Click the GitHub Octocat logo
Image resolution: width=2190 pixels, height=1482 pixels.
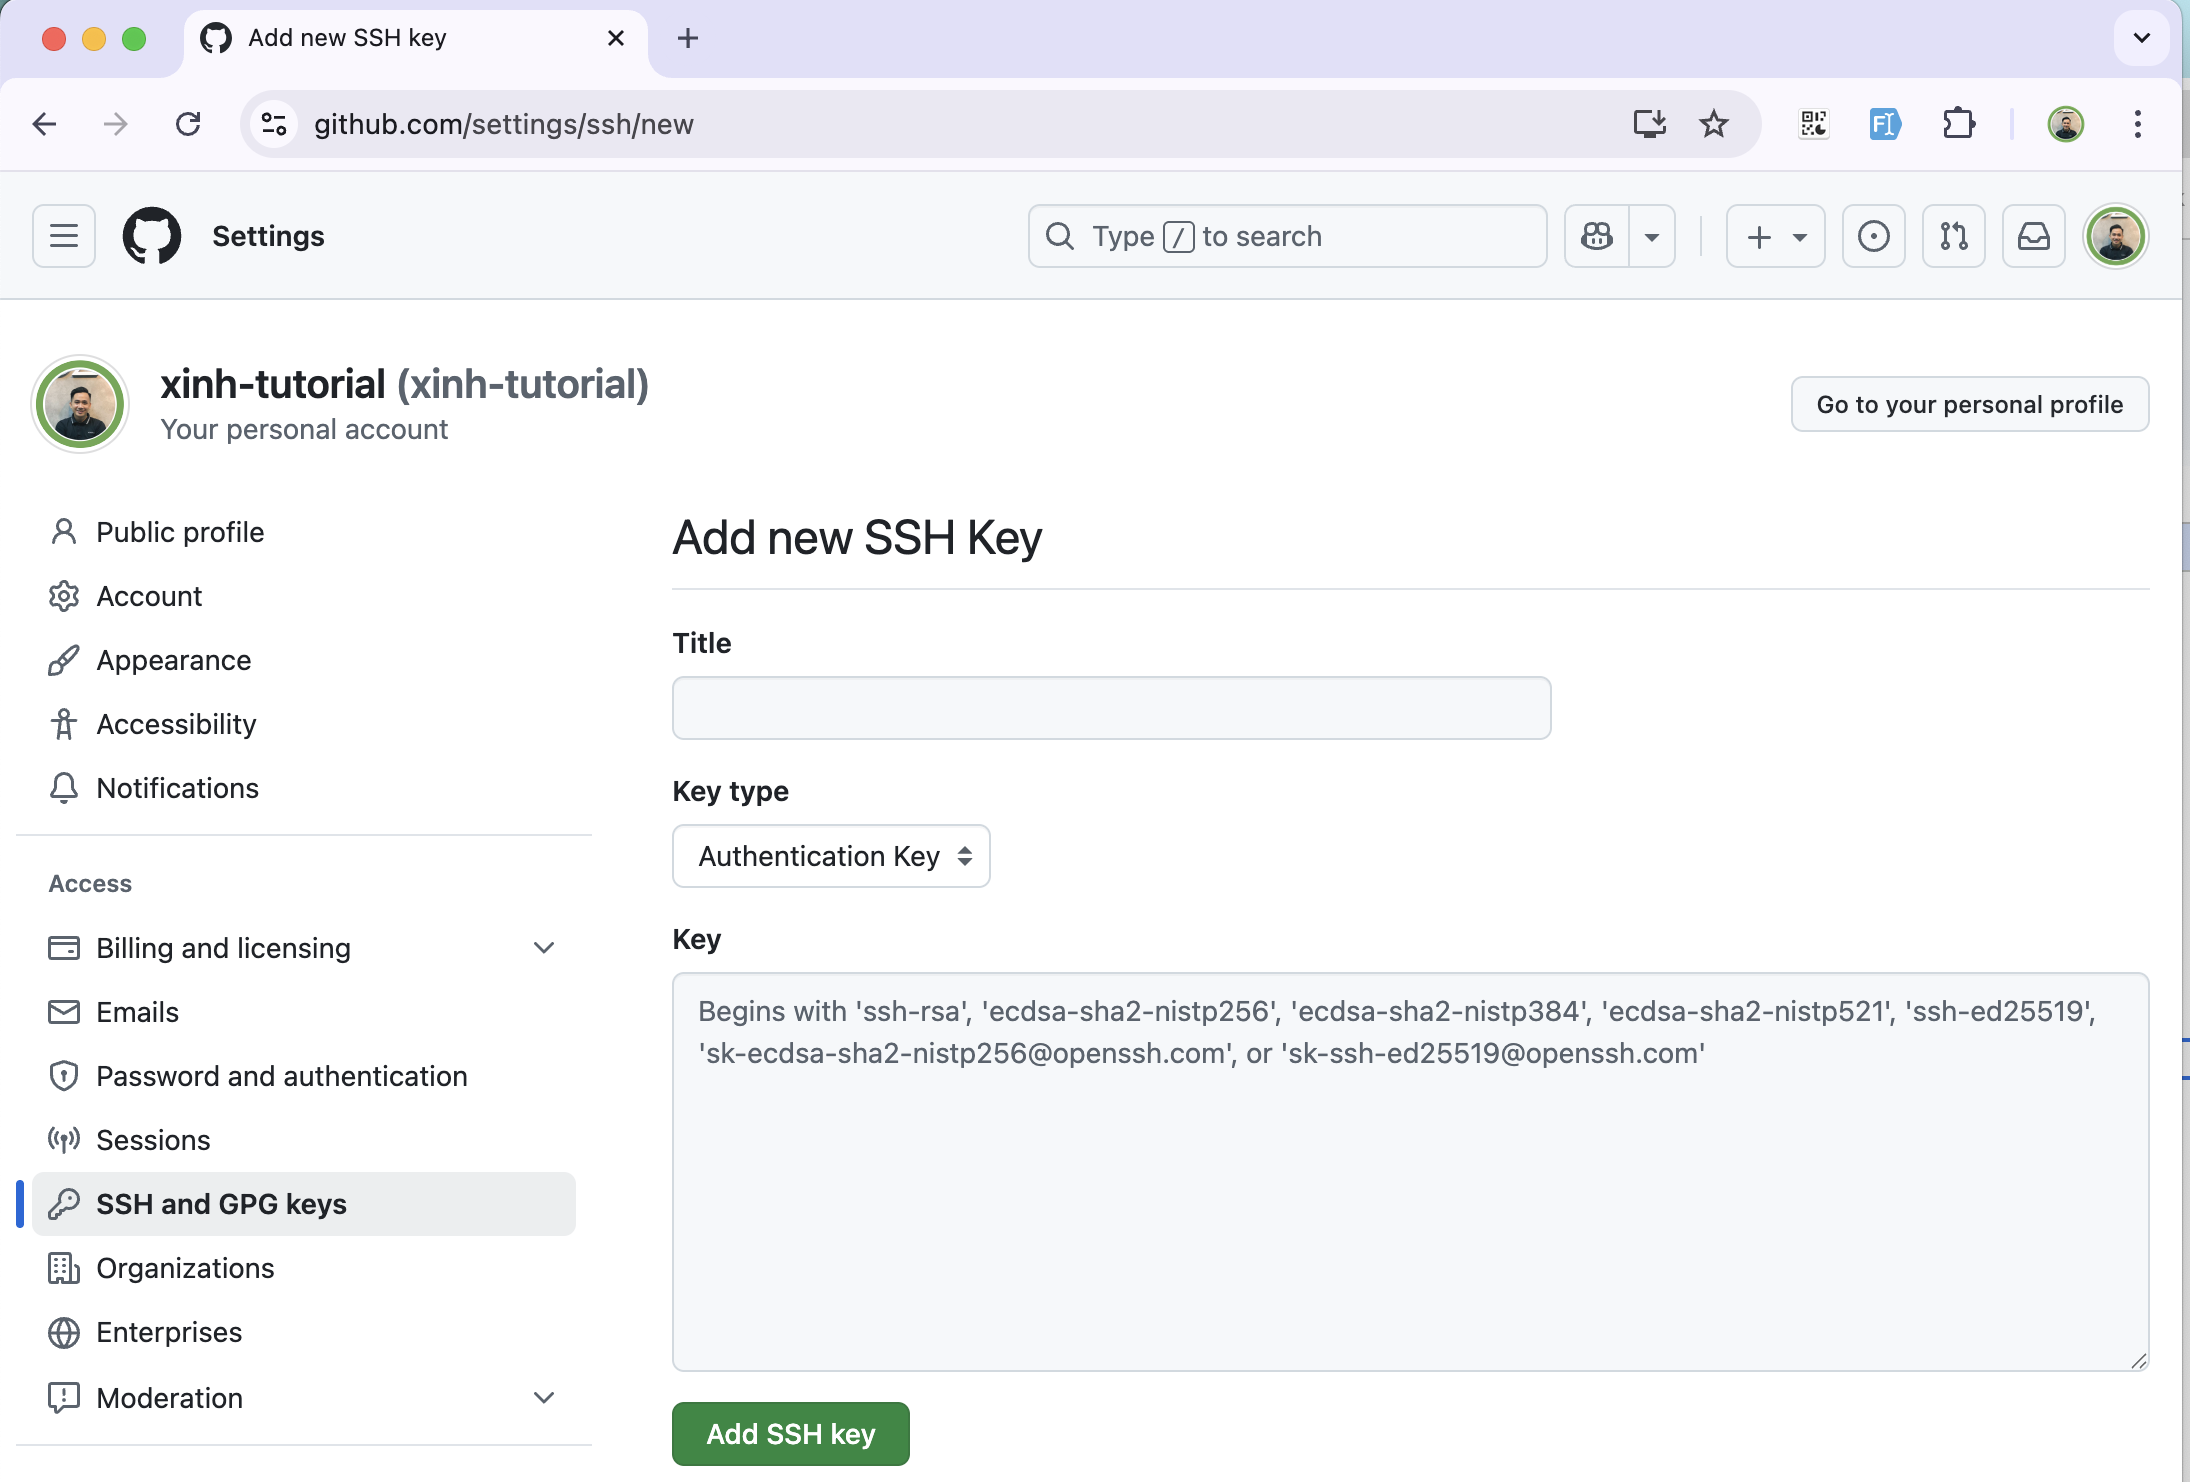pyautogui.click(x=151, y=236)
